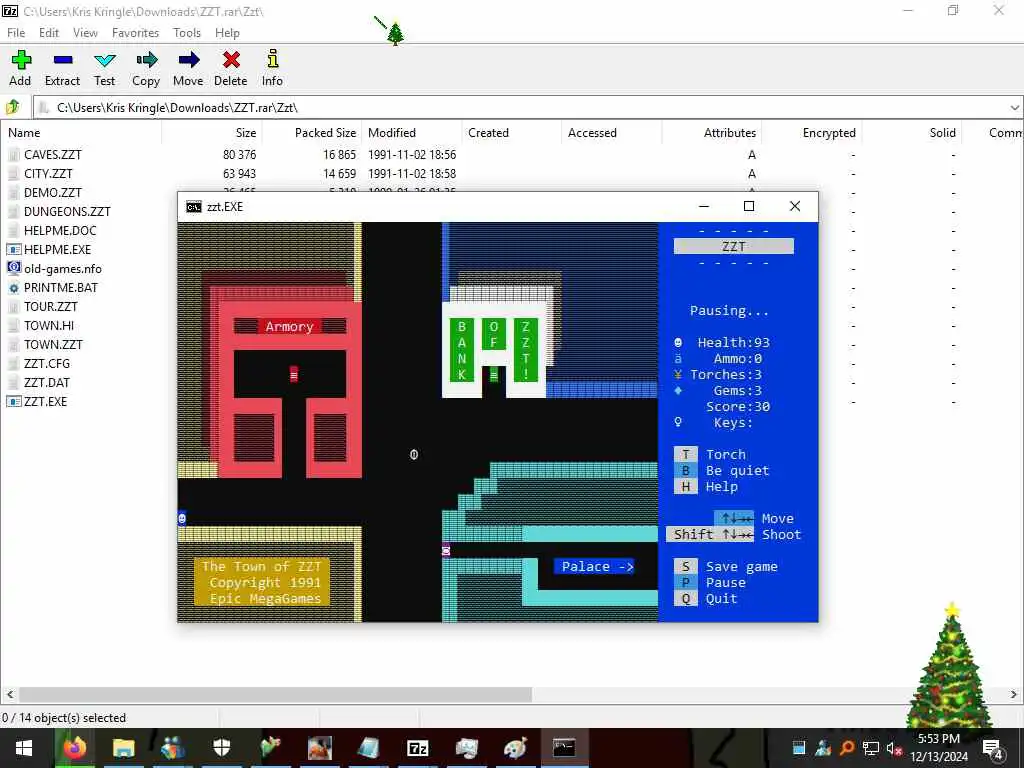Switch to console window taskbar button
The height and width of the screenshot is (768, 1024).
[564, 748]
